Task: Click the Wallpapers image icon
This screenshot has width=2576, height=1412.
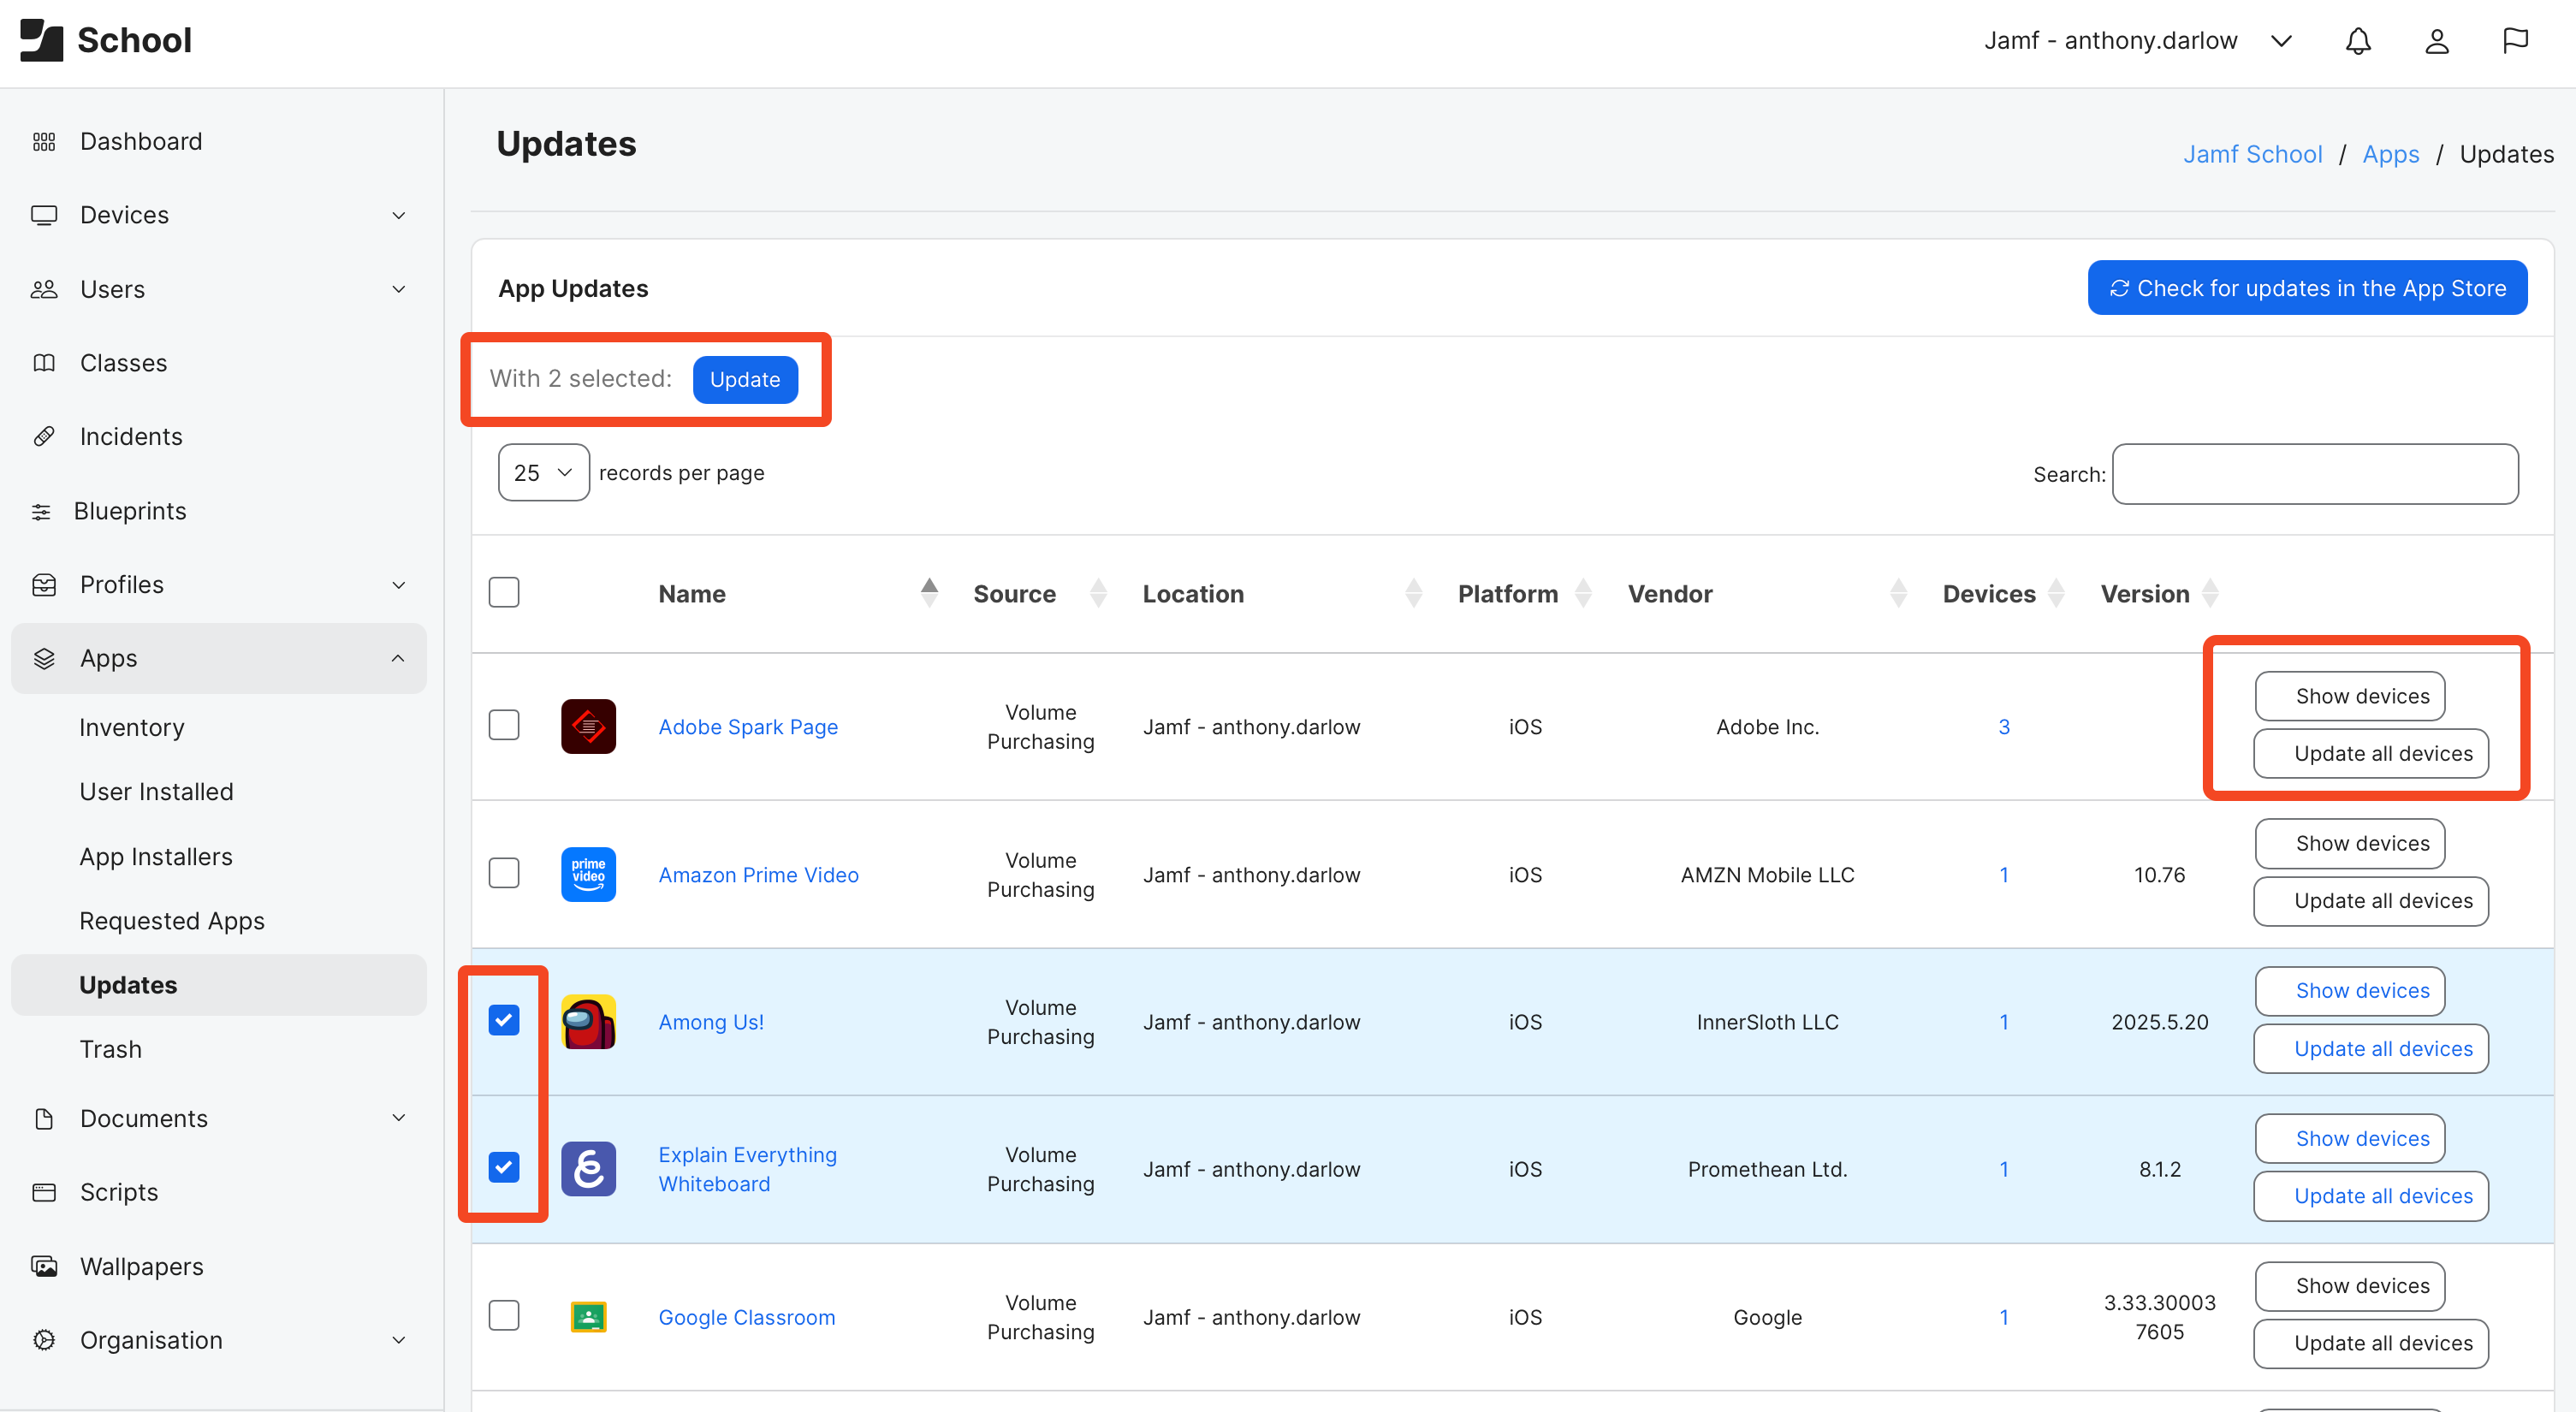Action: coord(44,1266)
